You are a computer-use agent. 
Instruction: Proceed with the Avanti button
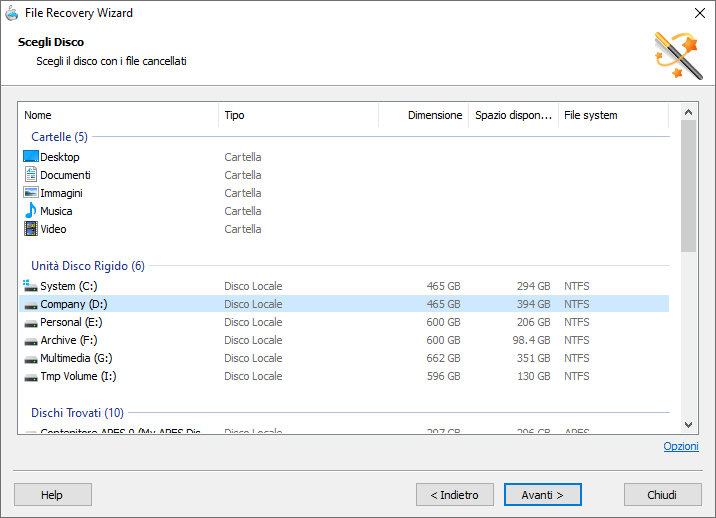pyautogui.click(x=542, y=495)
